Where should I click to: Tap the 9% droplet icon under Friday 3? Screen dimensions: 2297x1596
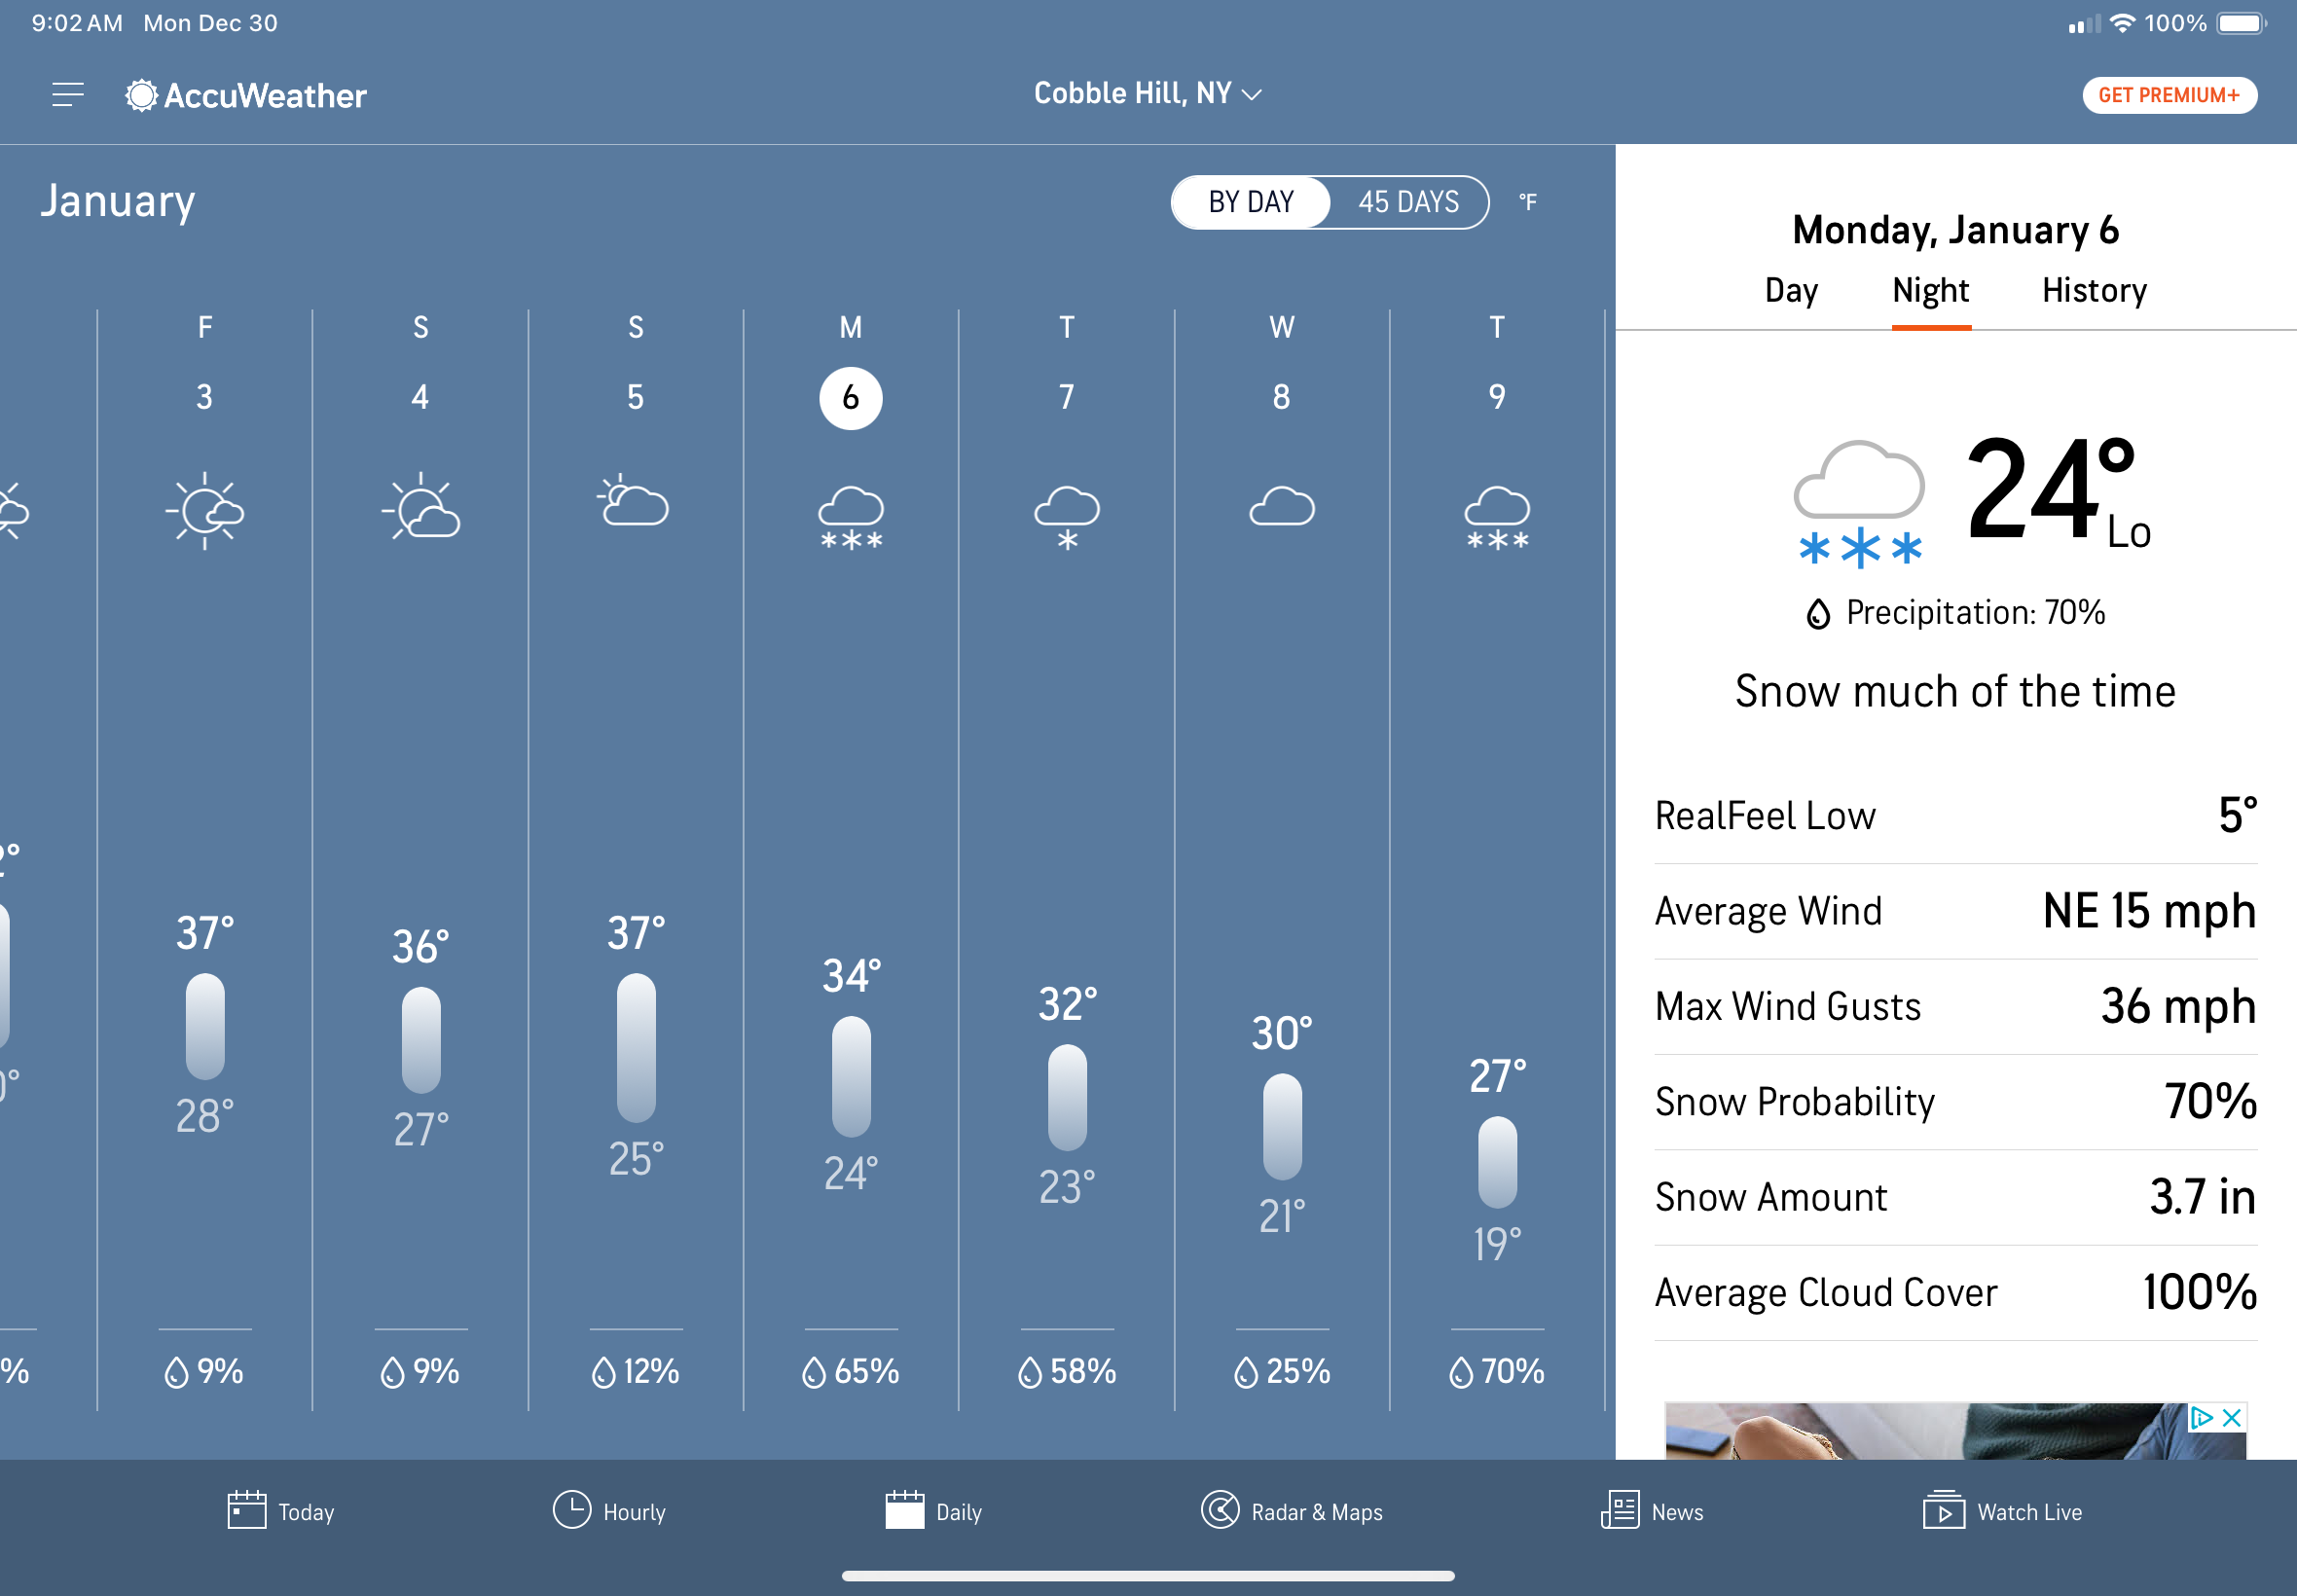(x=176, y=1372)
